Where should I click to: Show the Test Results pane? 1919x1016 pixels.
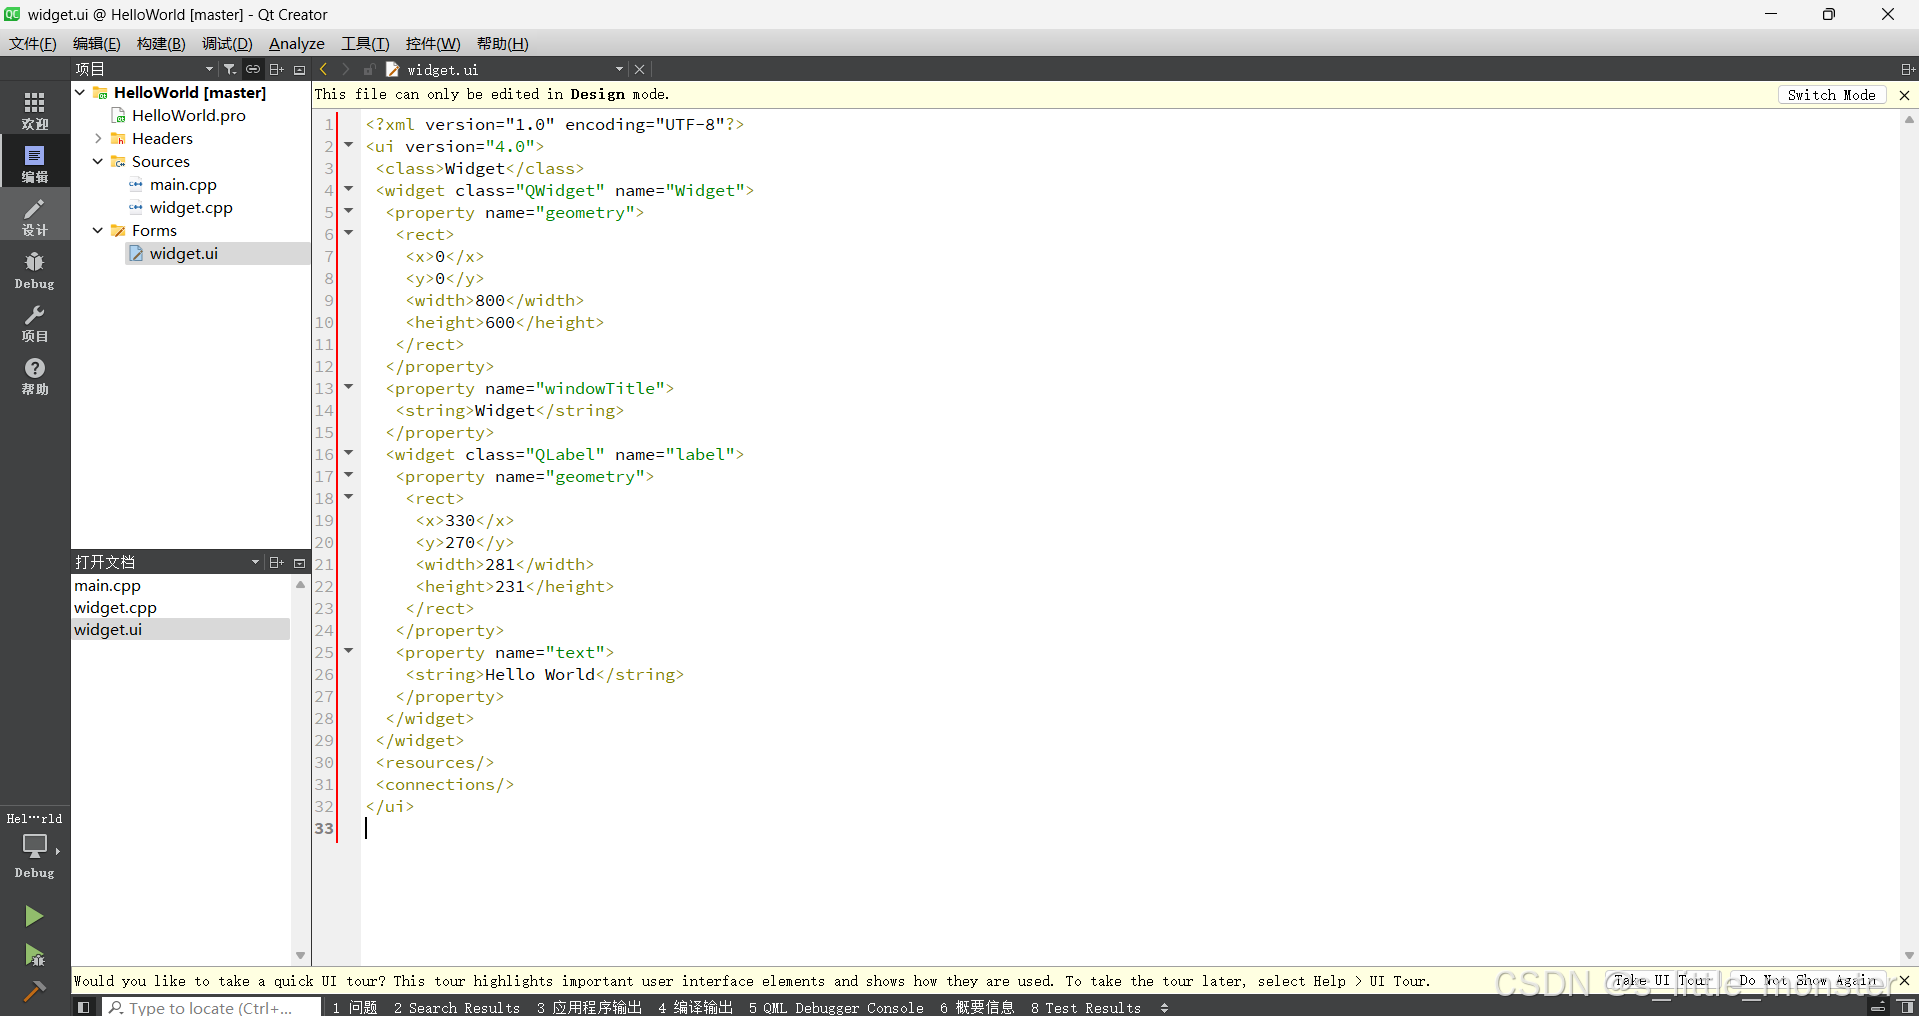click(1086, 1007)
